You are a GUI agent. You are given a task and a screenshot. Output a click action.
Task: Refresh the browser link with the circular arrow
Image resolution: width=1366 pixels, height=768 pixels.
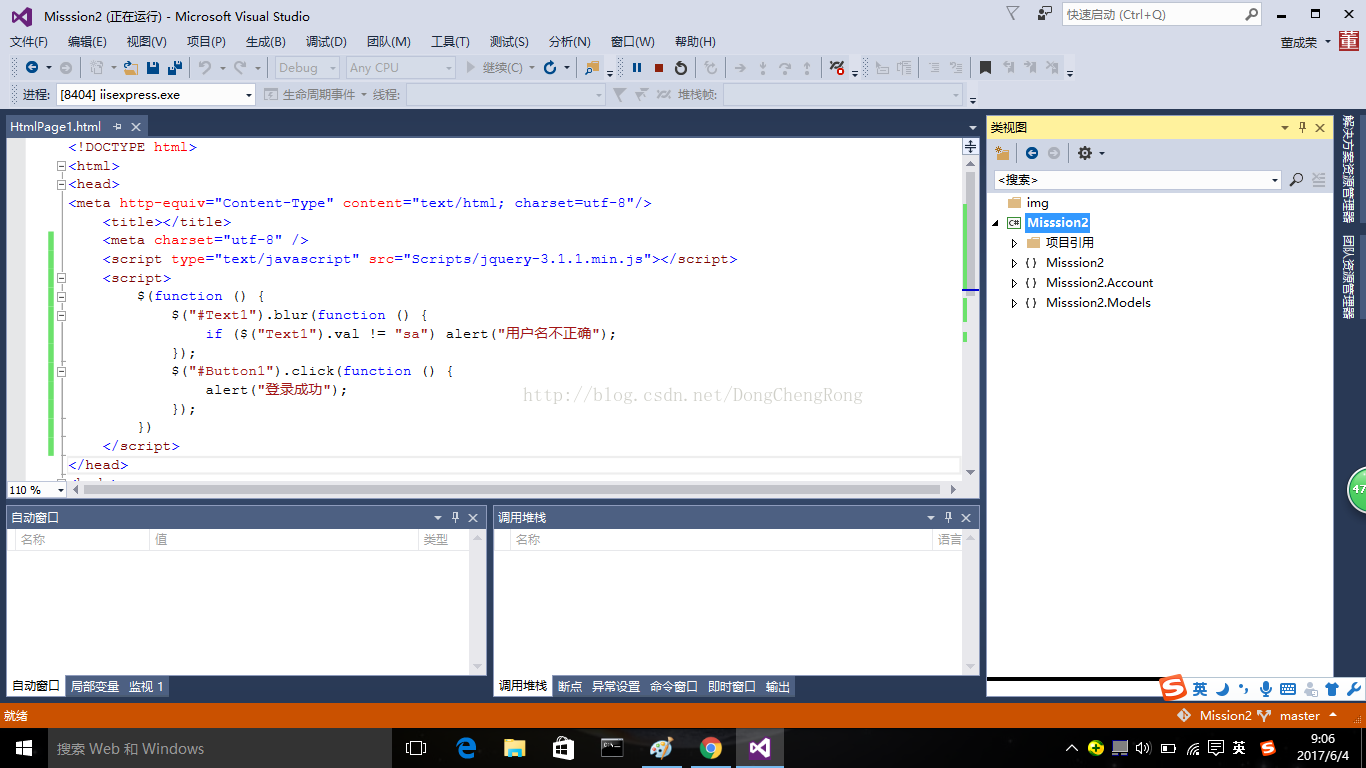click(550, 68)
